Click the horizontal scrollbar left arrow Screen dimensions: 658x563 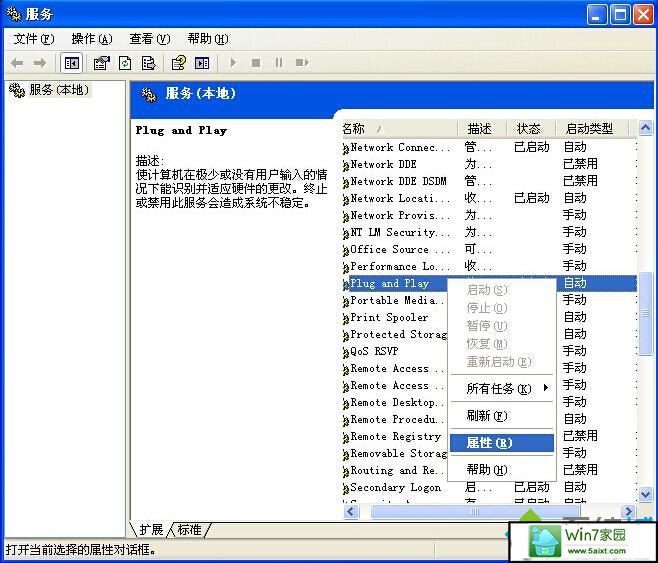click(x=351, y=511)
